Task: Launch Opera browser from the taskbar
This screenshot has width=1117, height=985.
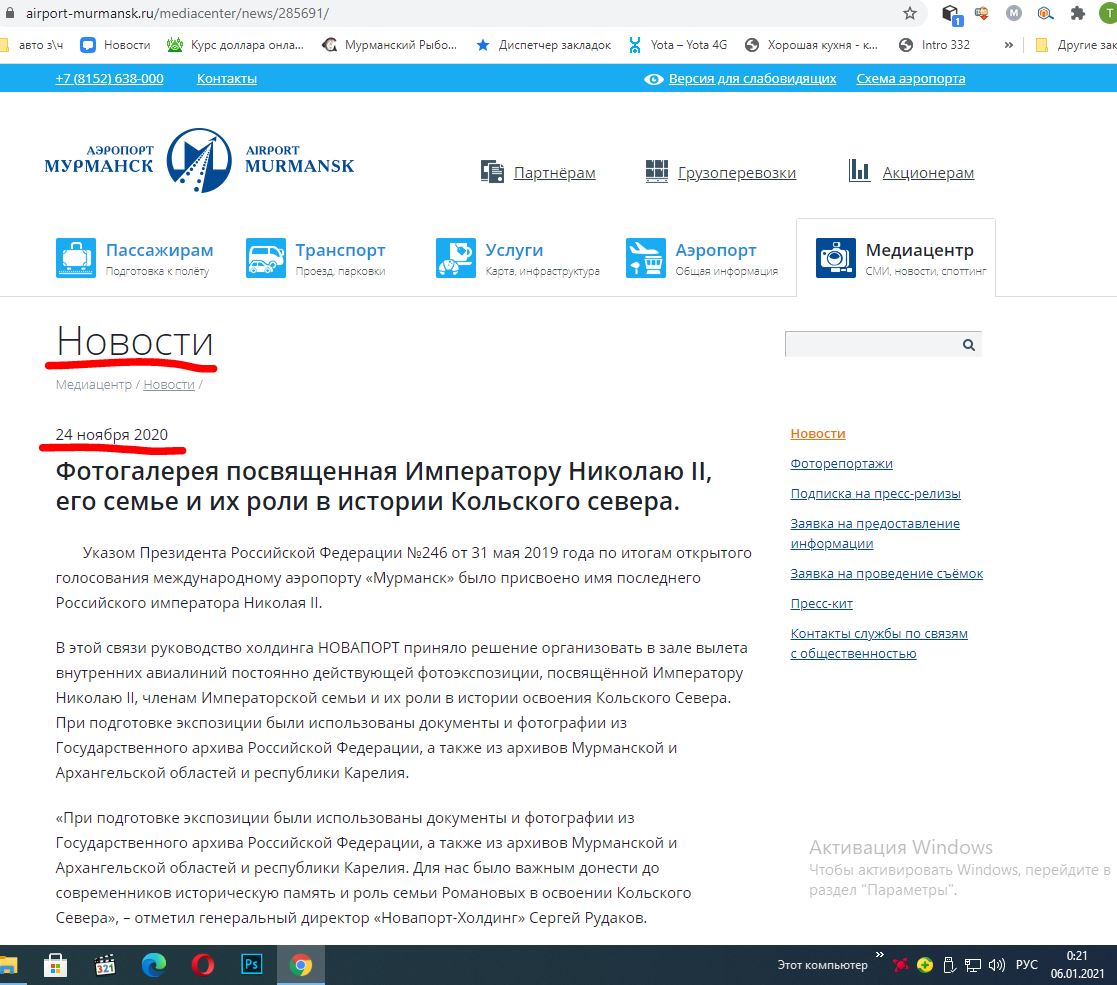Action: click(203, 965)
